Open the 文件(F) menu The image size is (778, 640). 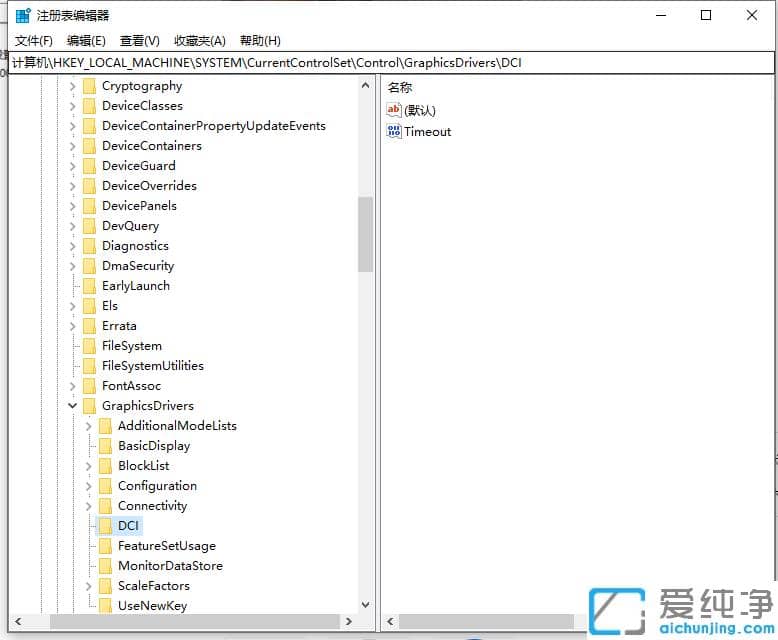pos(34,41)
